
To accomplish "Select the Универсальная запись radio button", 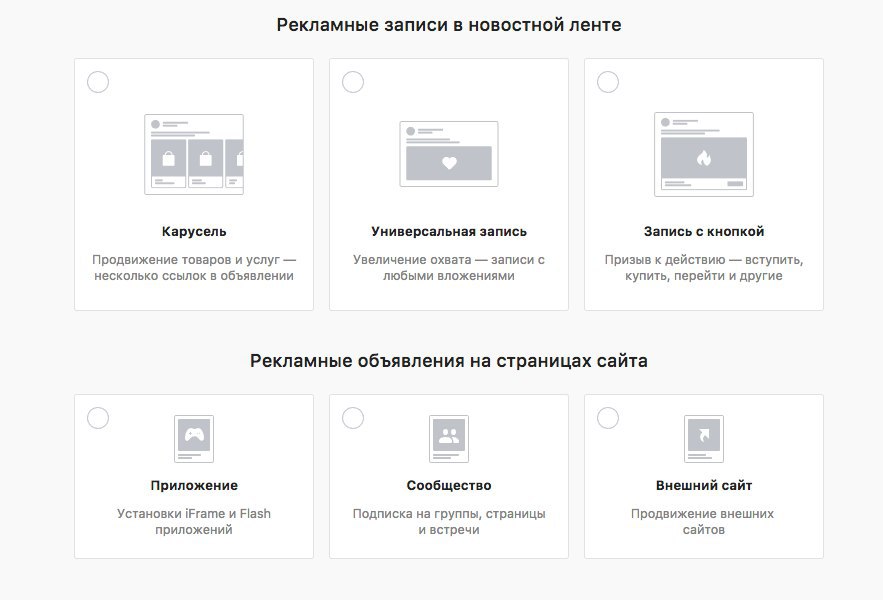I will (x=353, y=82).
